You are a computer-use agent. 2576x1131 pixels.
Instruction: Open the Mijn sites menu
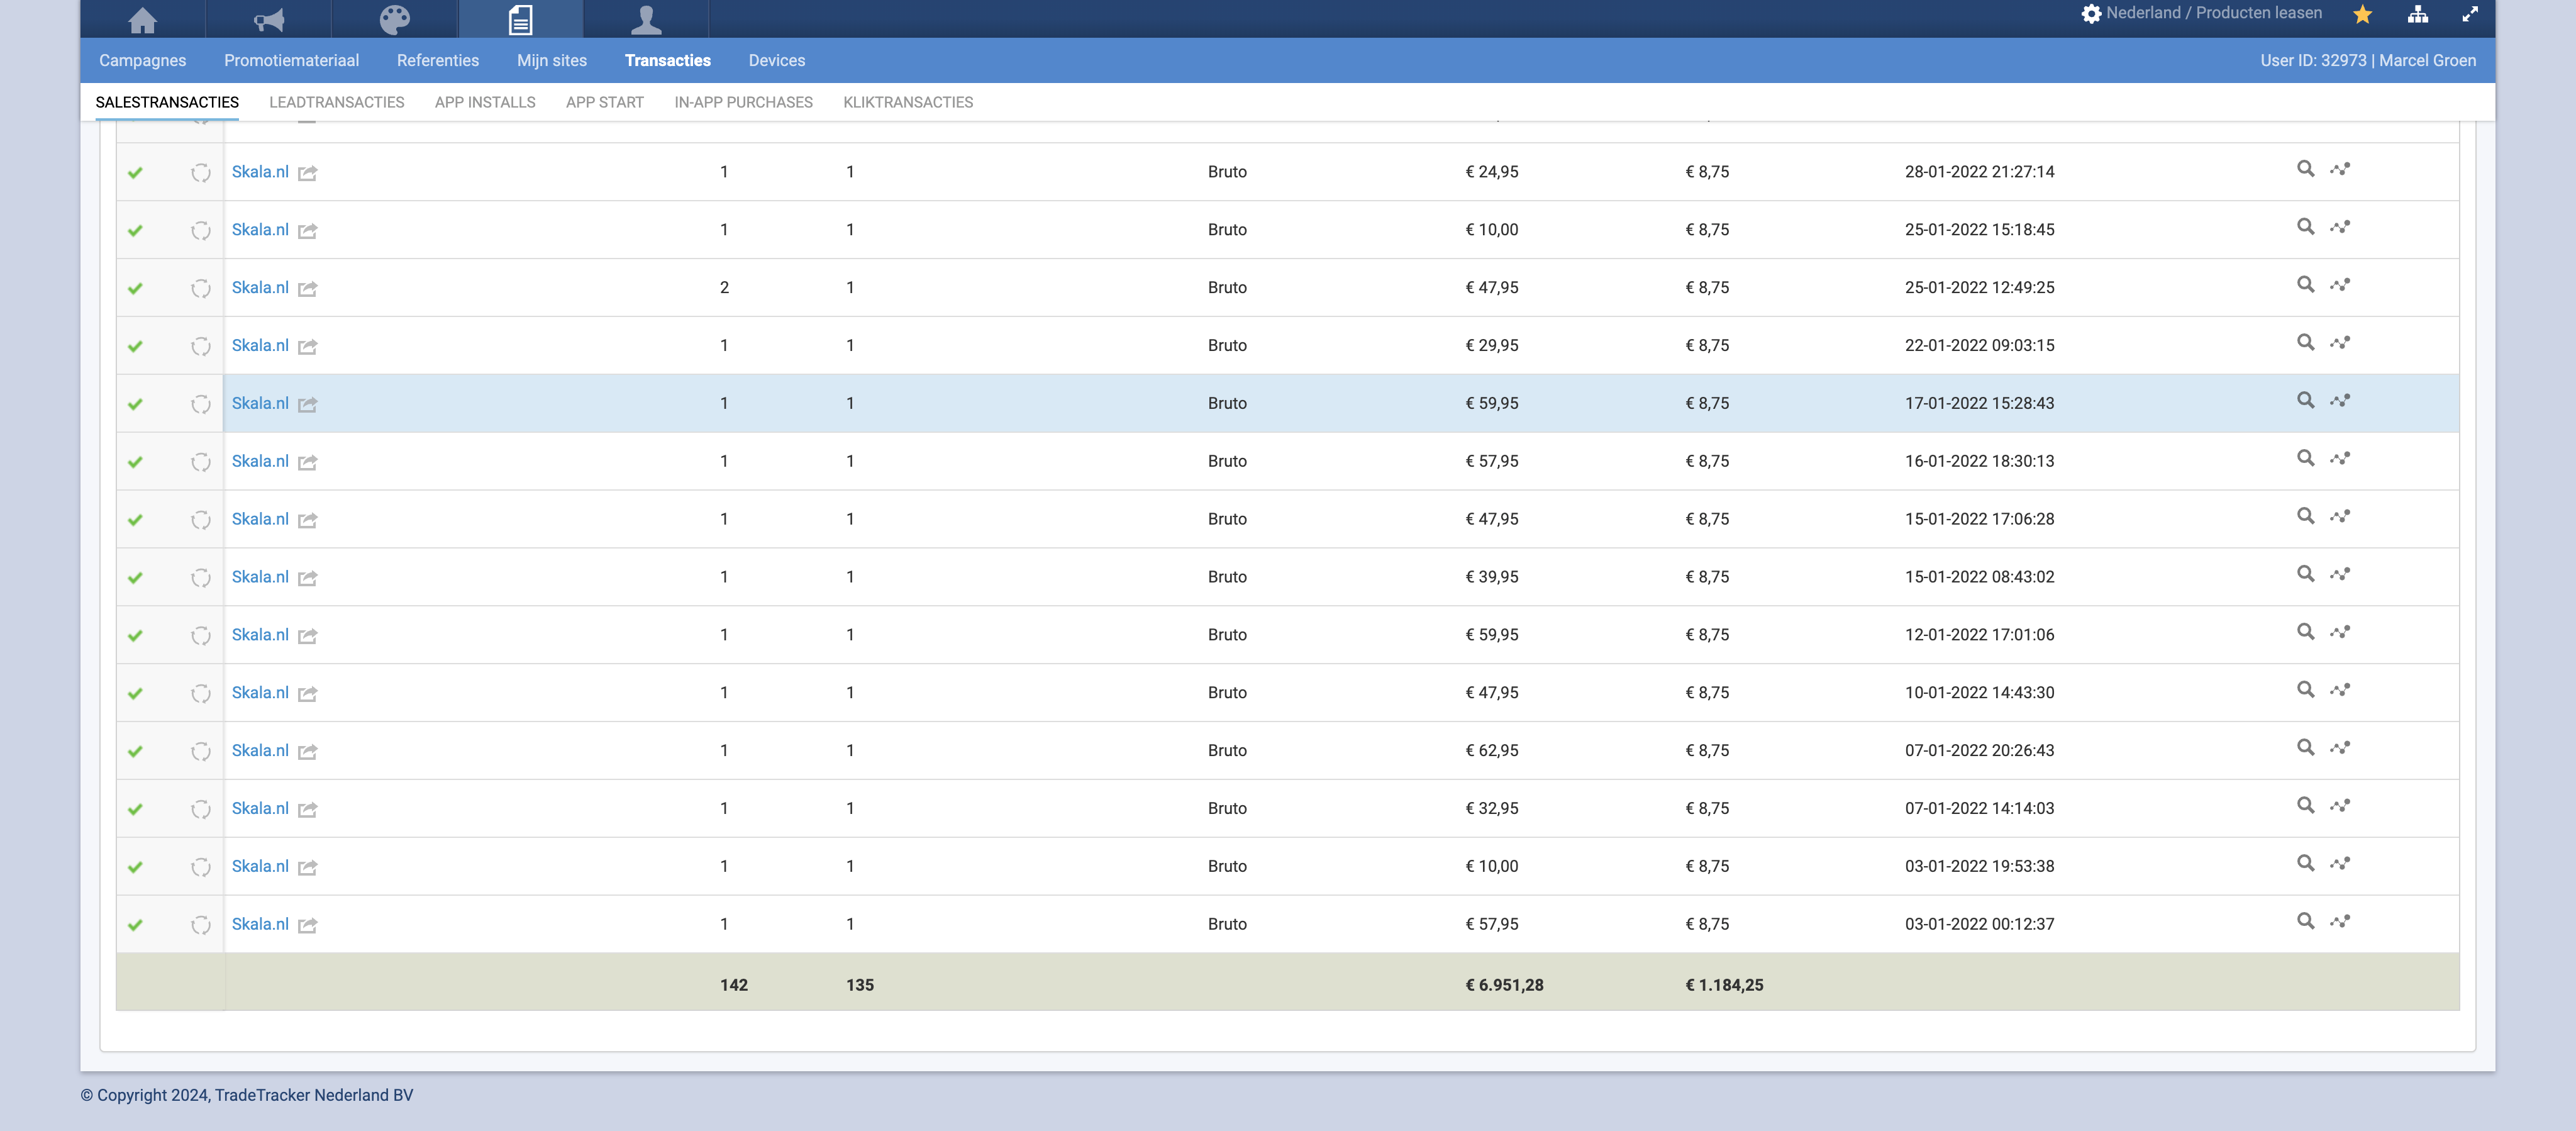[x=552, y=61]
